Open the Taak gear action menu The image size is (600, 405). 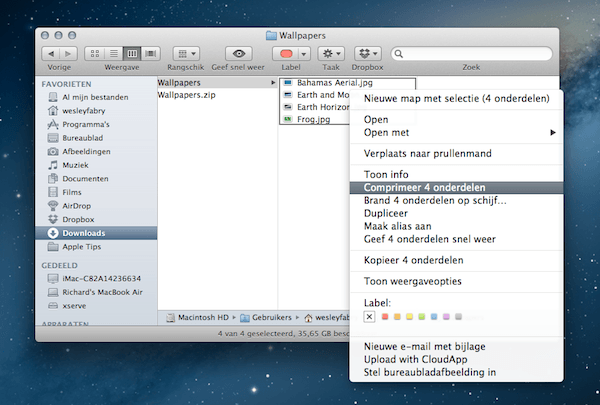click(331, 54)
